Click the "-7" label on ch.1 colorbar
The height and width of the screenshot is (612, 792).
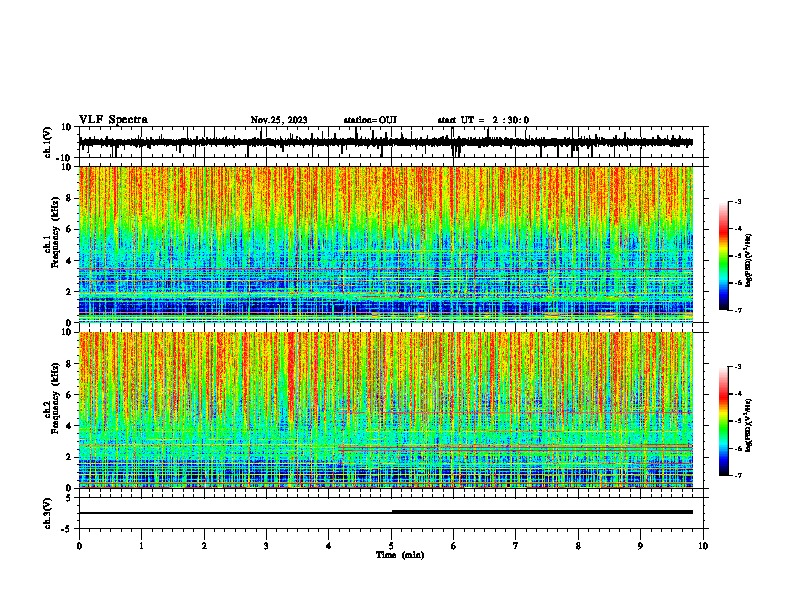click(x=738, y=310)
